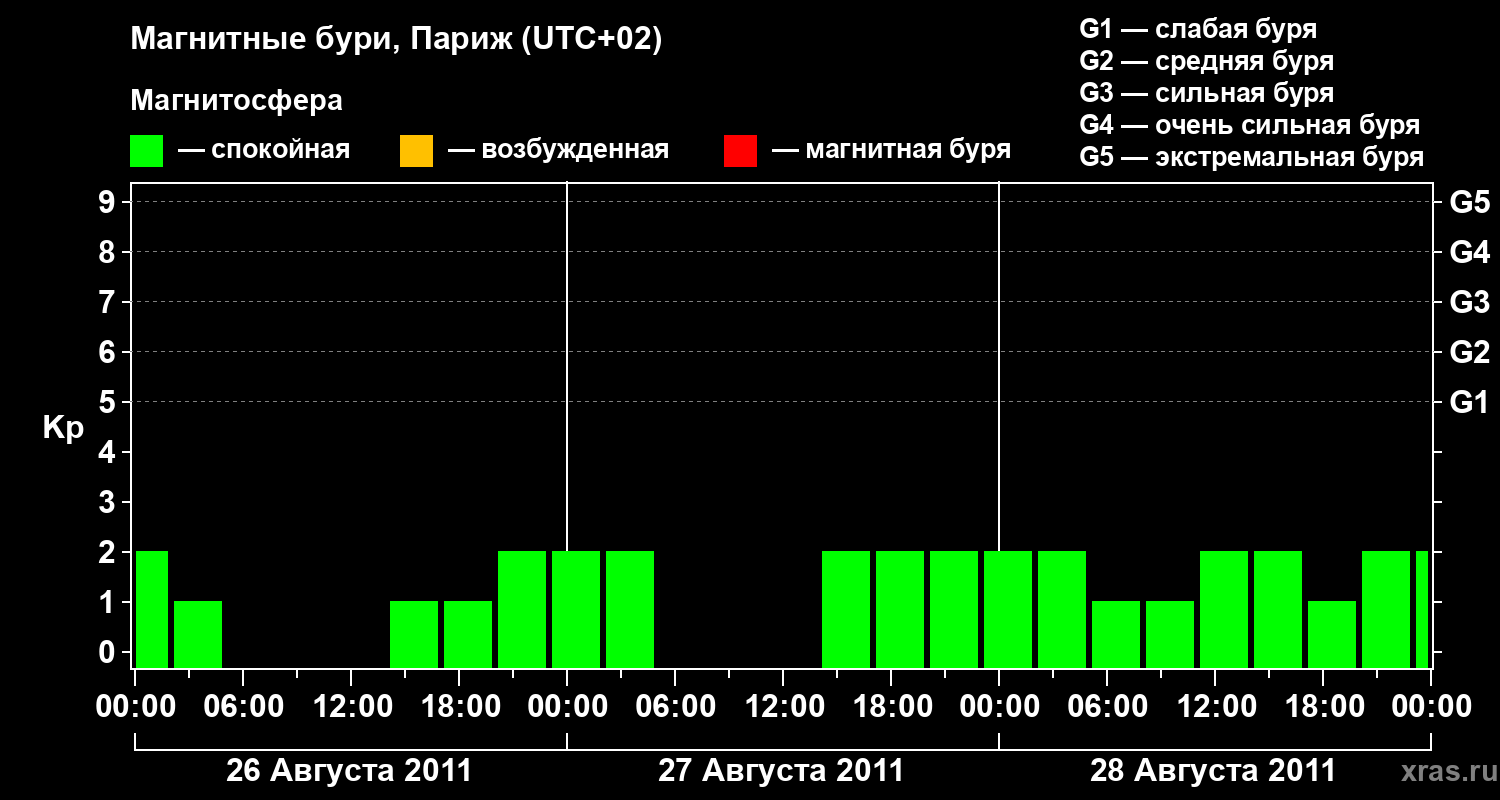The width and height of the screenshot is (1500, 800).
Task: Click the '12:00' time label under 26 Августа
Action: pyautogui.click(x=351, y=707)
